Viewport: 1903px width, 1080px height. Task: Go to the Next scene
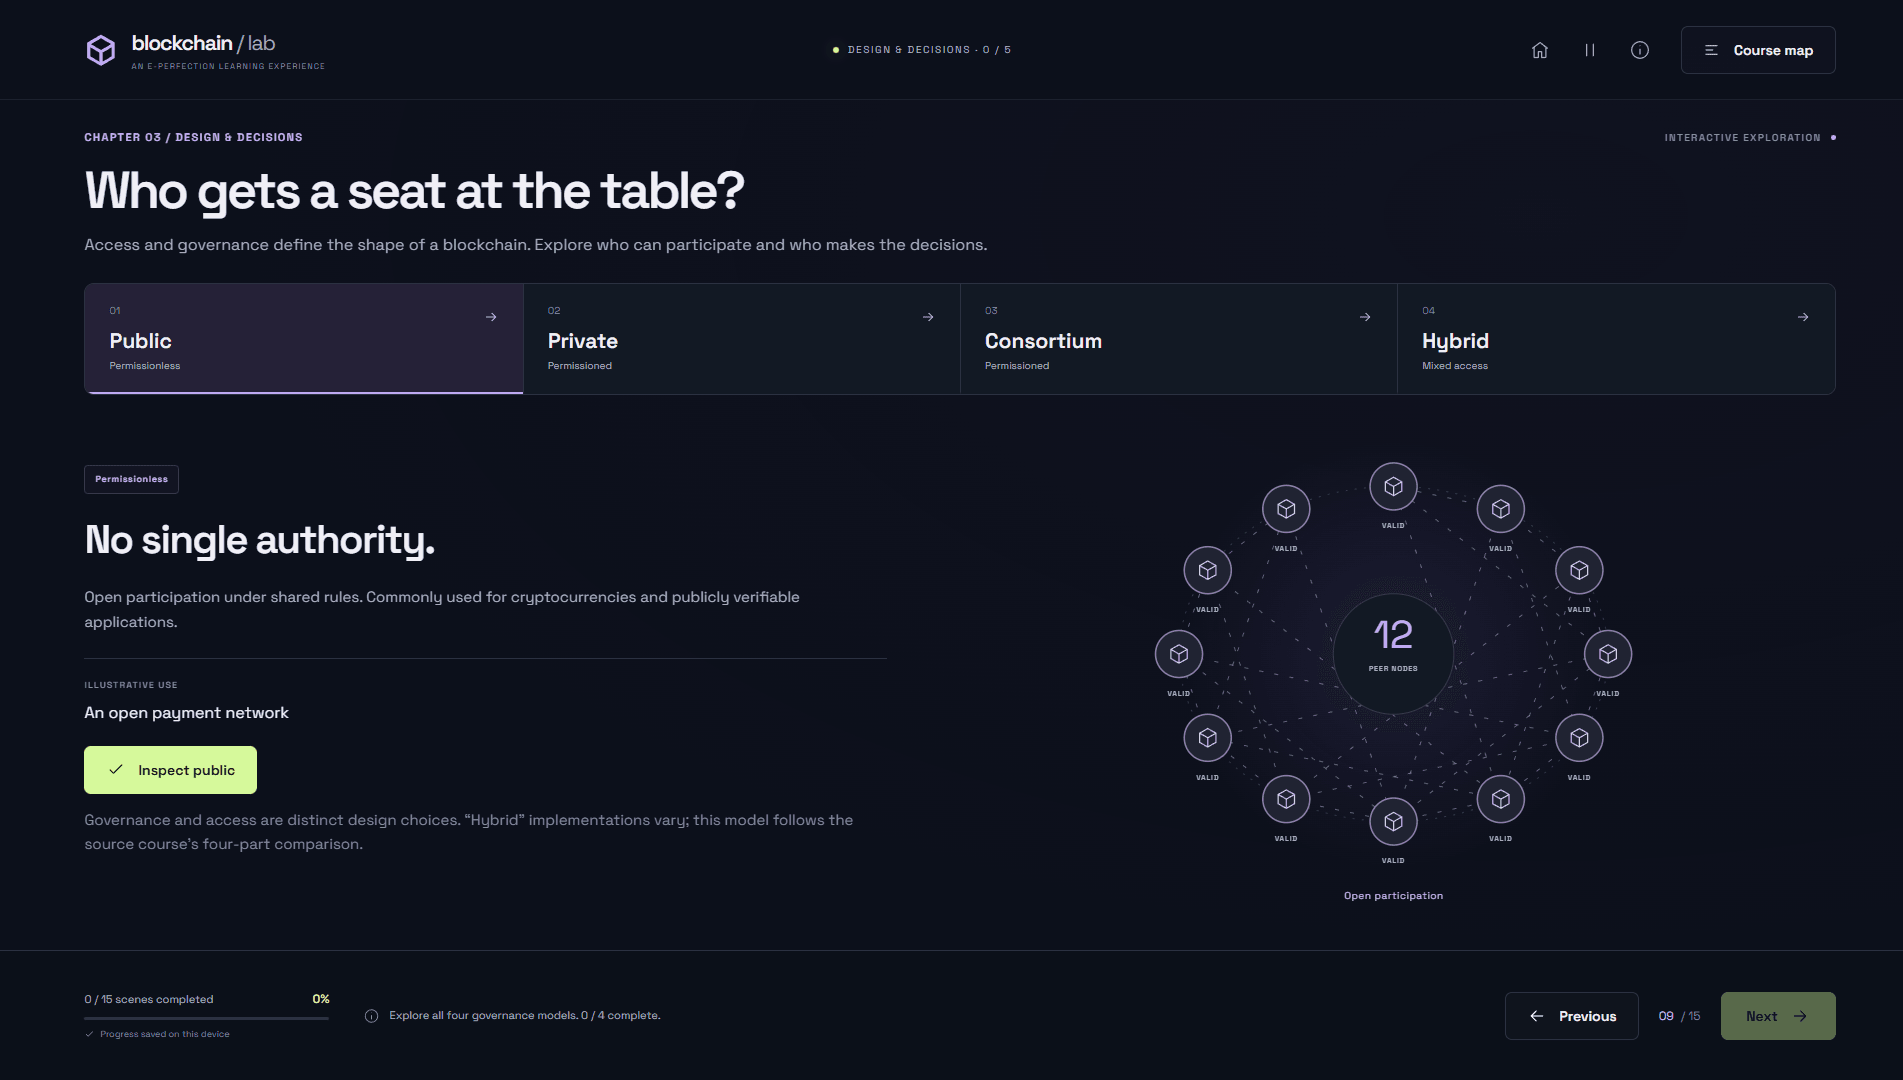click(x=1778, y=1016)
